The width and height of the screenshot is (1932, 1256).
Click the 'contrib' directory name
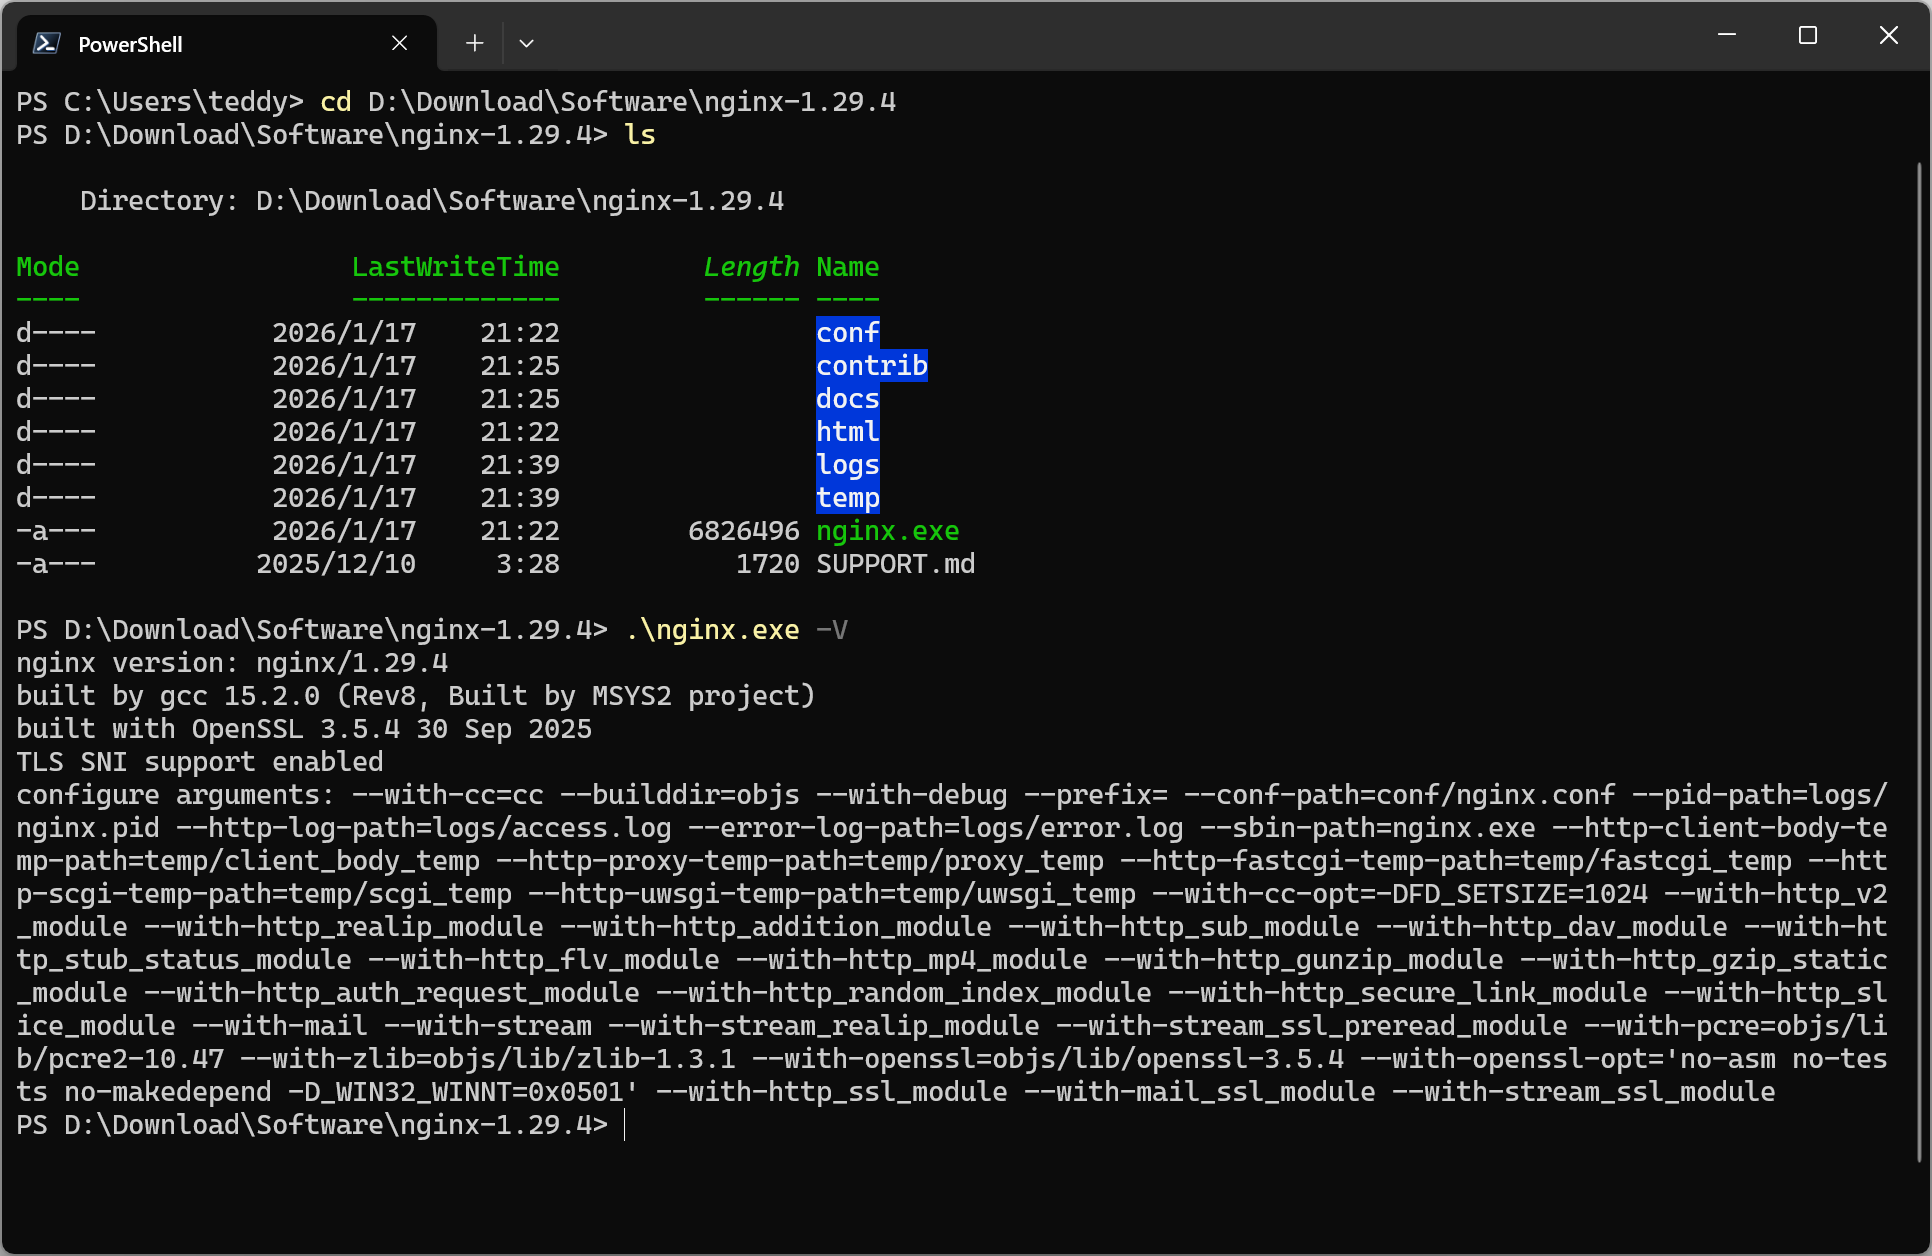tap(872, 366)
